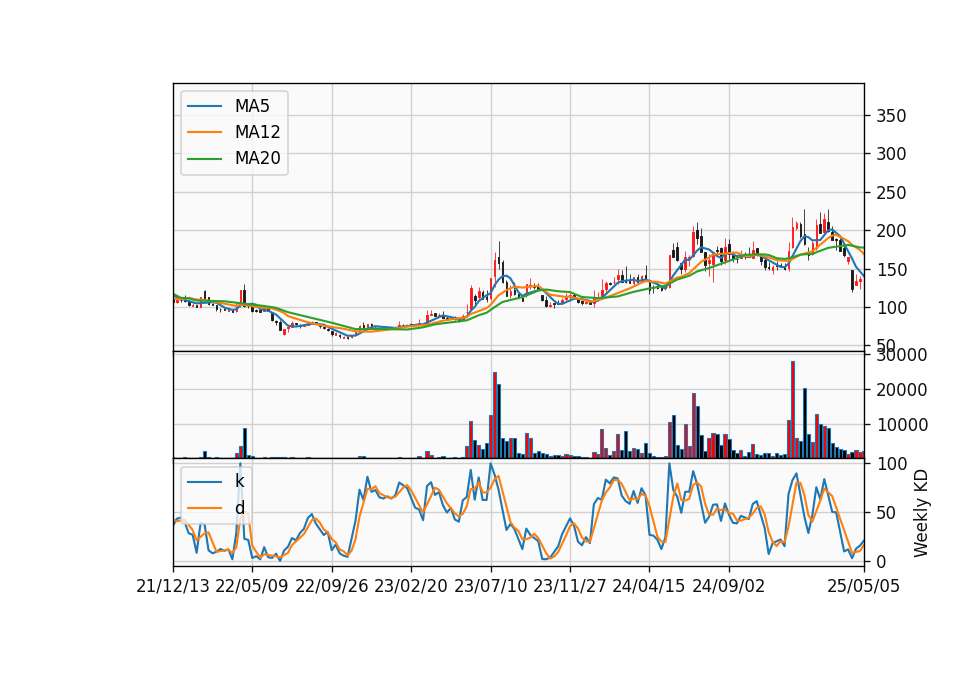The height and width of the screenshot is (690, 960).
Task: Click the MA12 legend label
Action: (257, 132)
